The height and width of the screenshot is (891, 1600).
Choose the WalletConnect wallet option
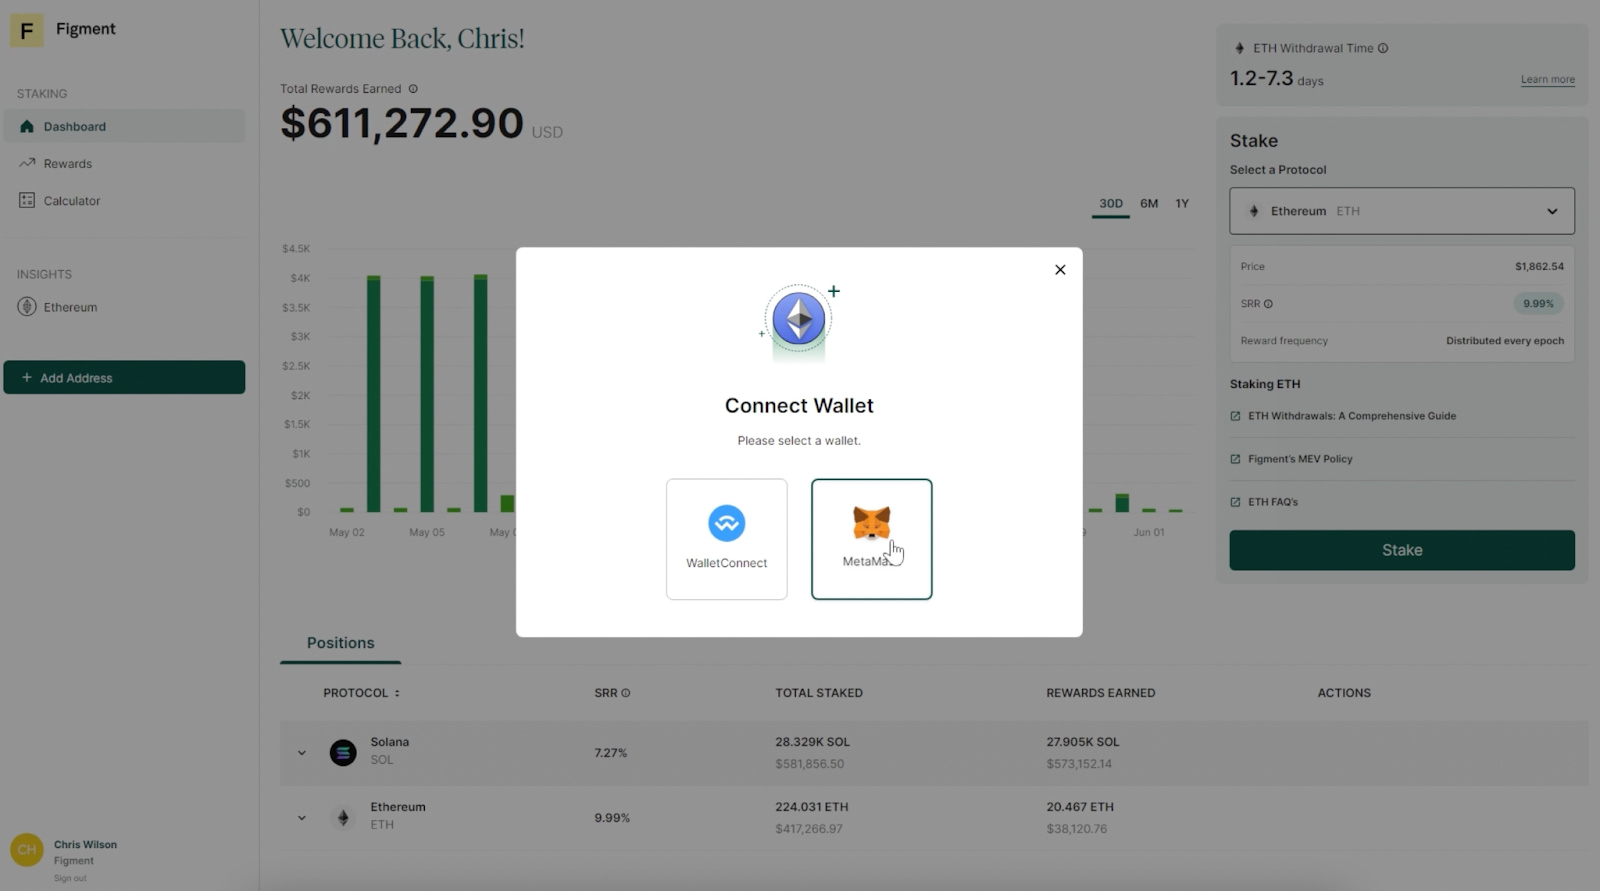[726, 538]
